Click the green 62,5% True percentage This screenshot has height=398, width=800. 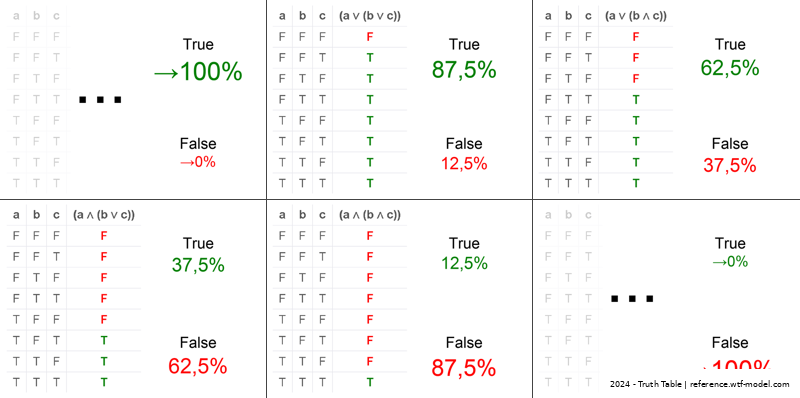pos(730,67)
